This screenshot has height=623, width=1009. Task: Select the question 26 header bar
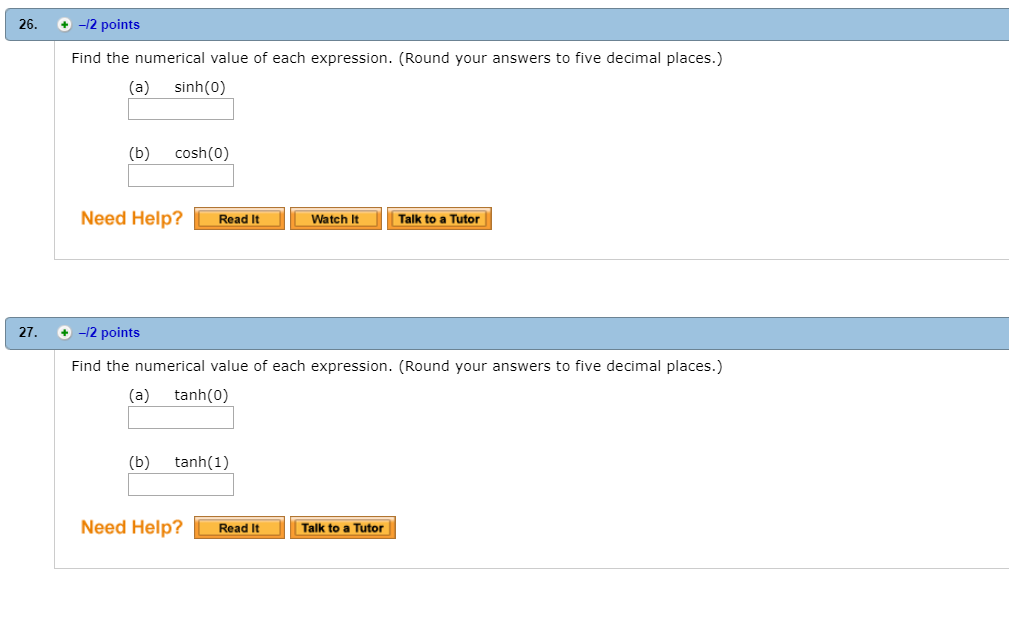pyautogui.click(x=600, y=24)
